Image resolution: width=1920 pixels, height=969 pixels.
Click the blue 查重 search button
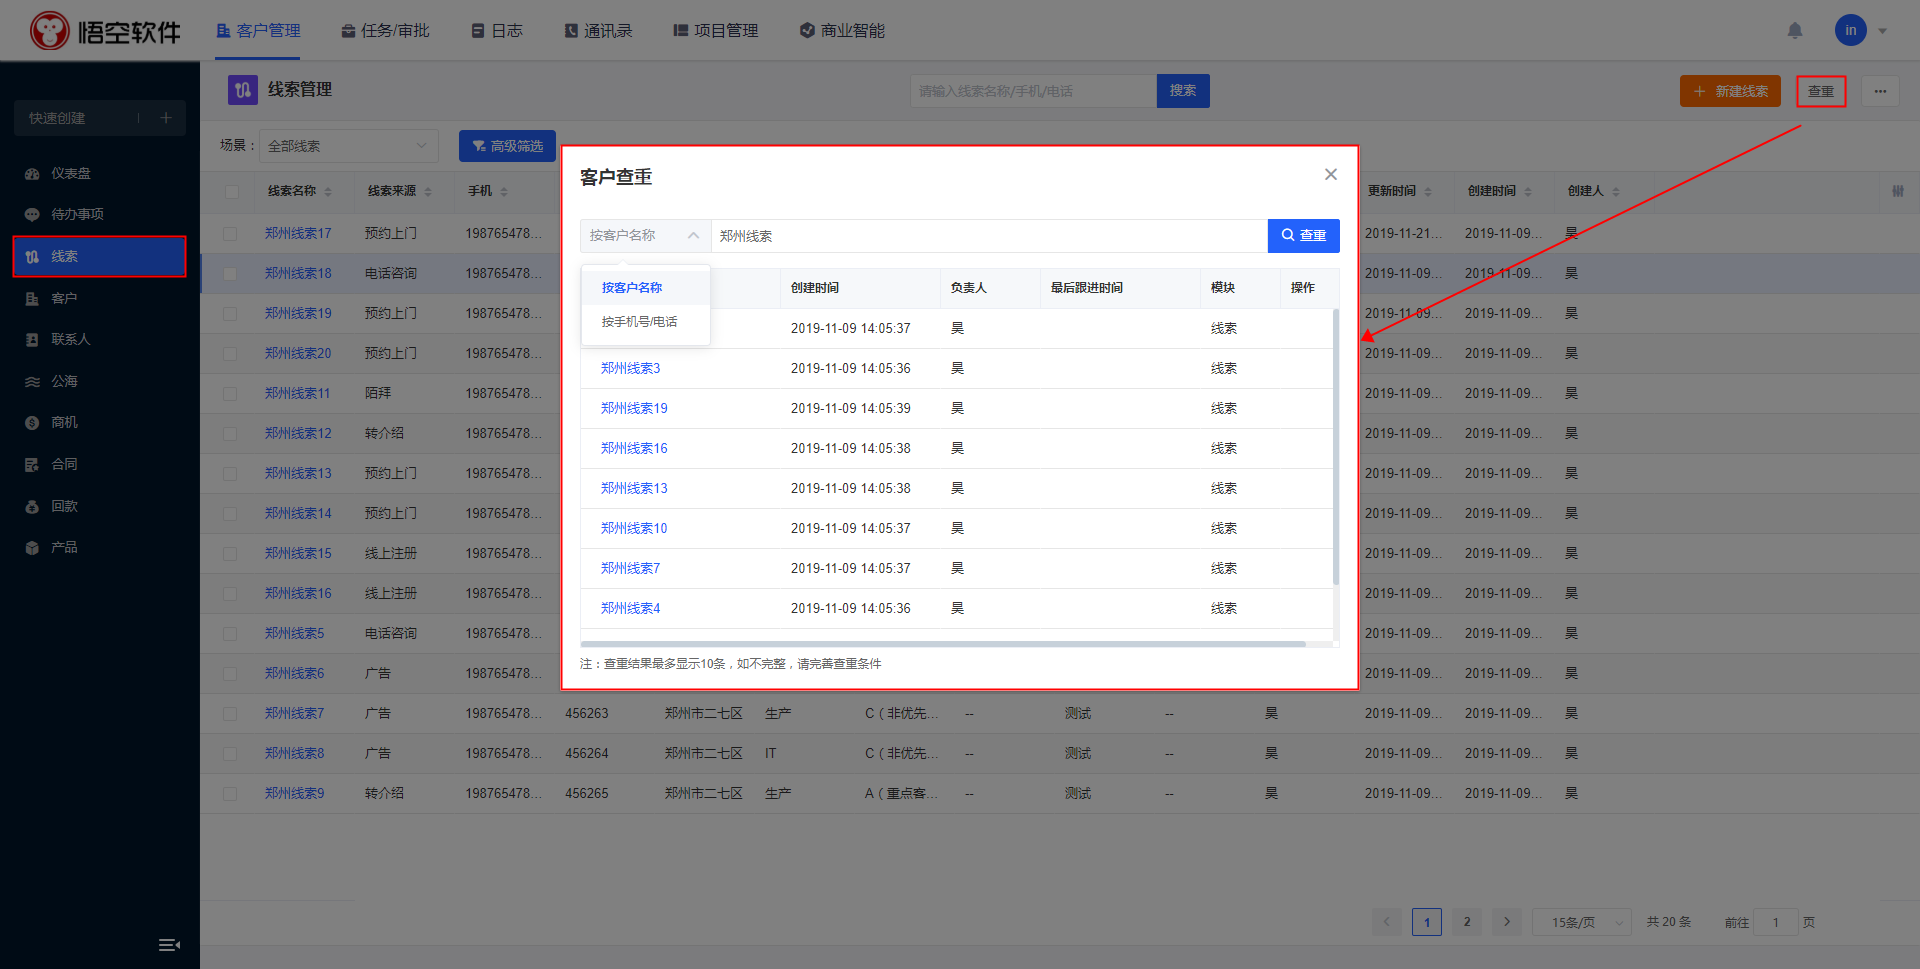point(1303,236)
